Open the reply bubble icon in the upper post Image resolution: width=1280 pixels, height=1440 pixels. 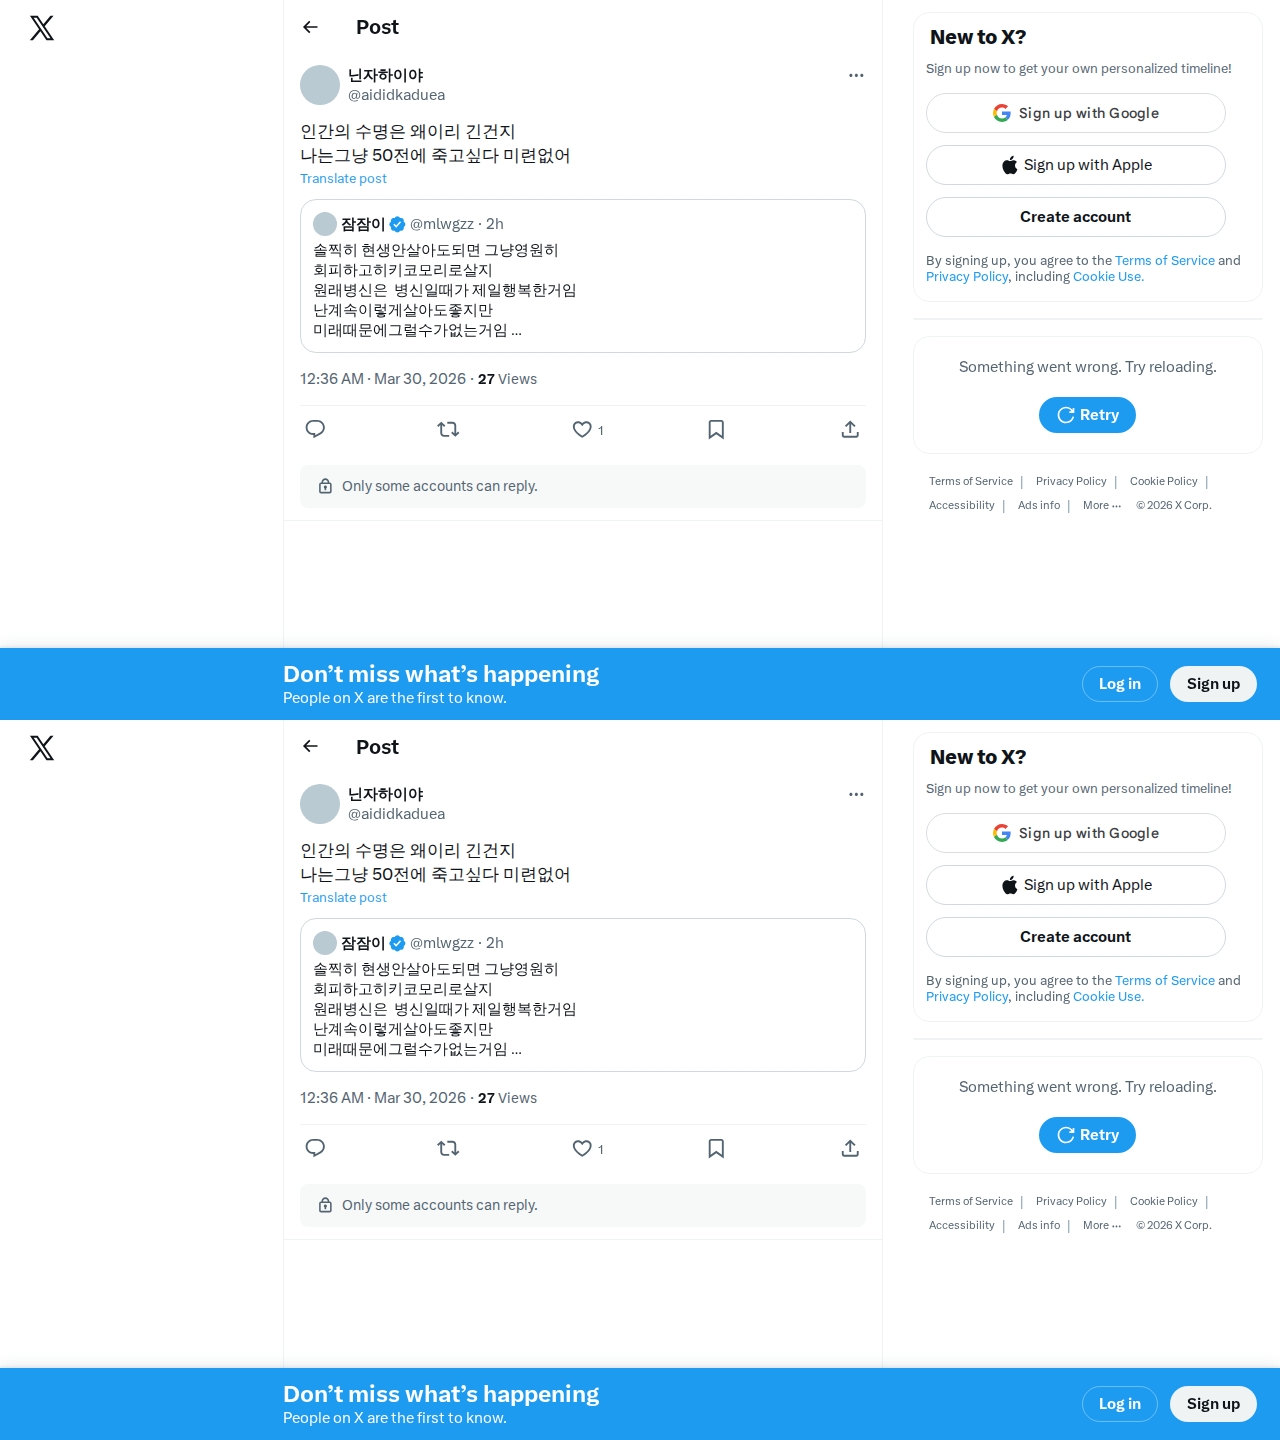pyautogui.click(x=315, y=429)
